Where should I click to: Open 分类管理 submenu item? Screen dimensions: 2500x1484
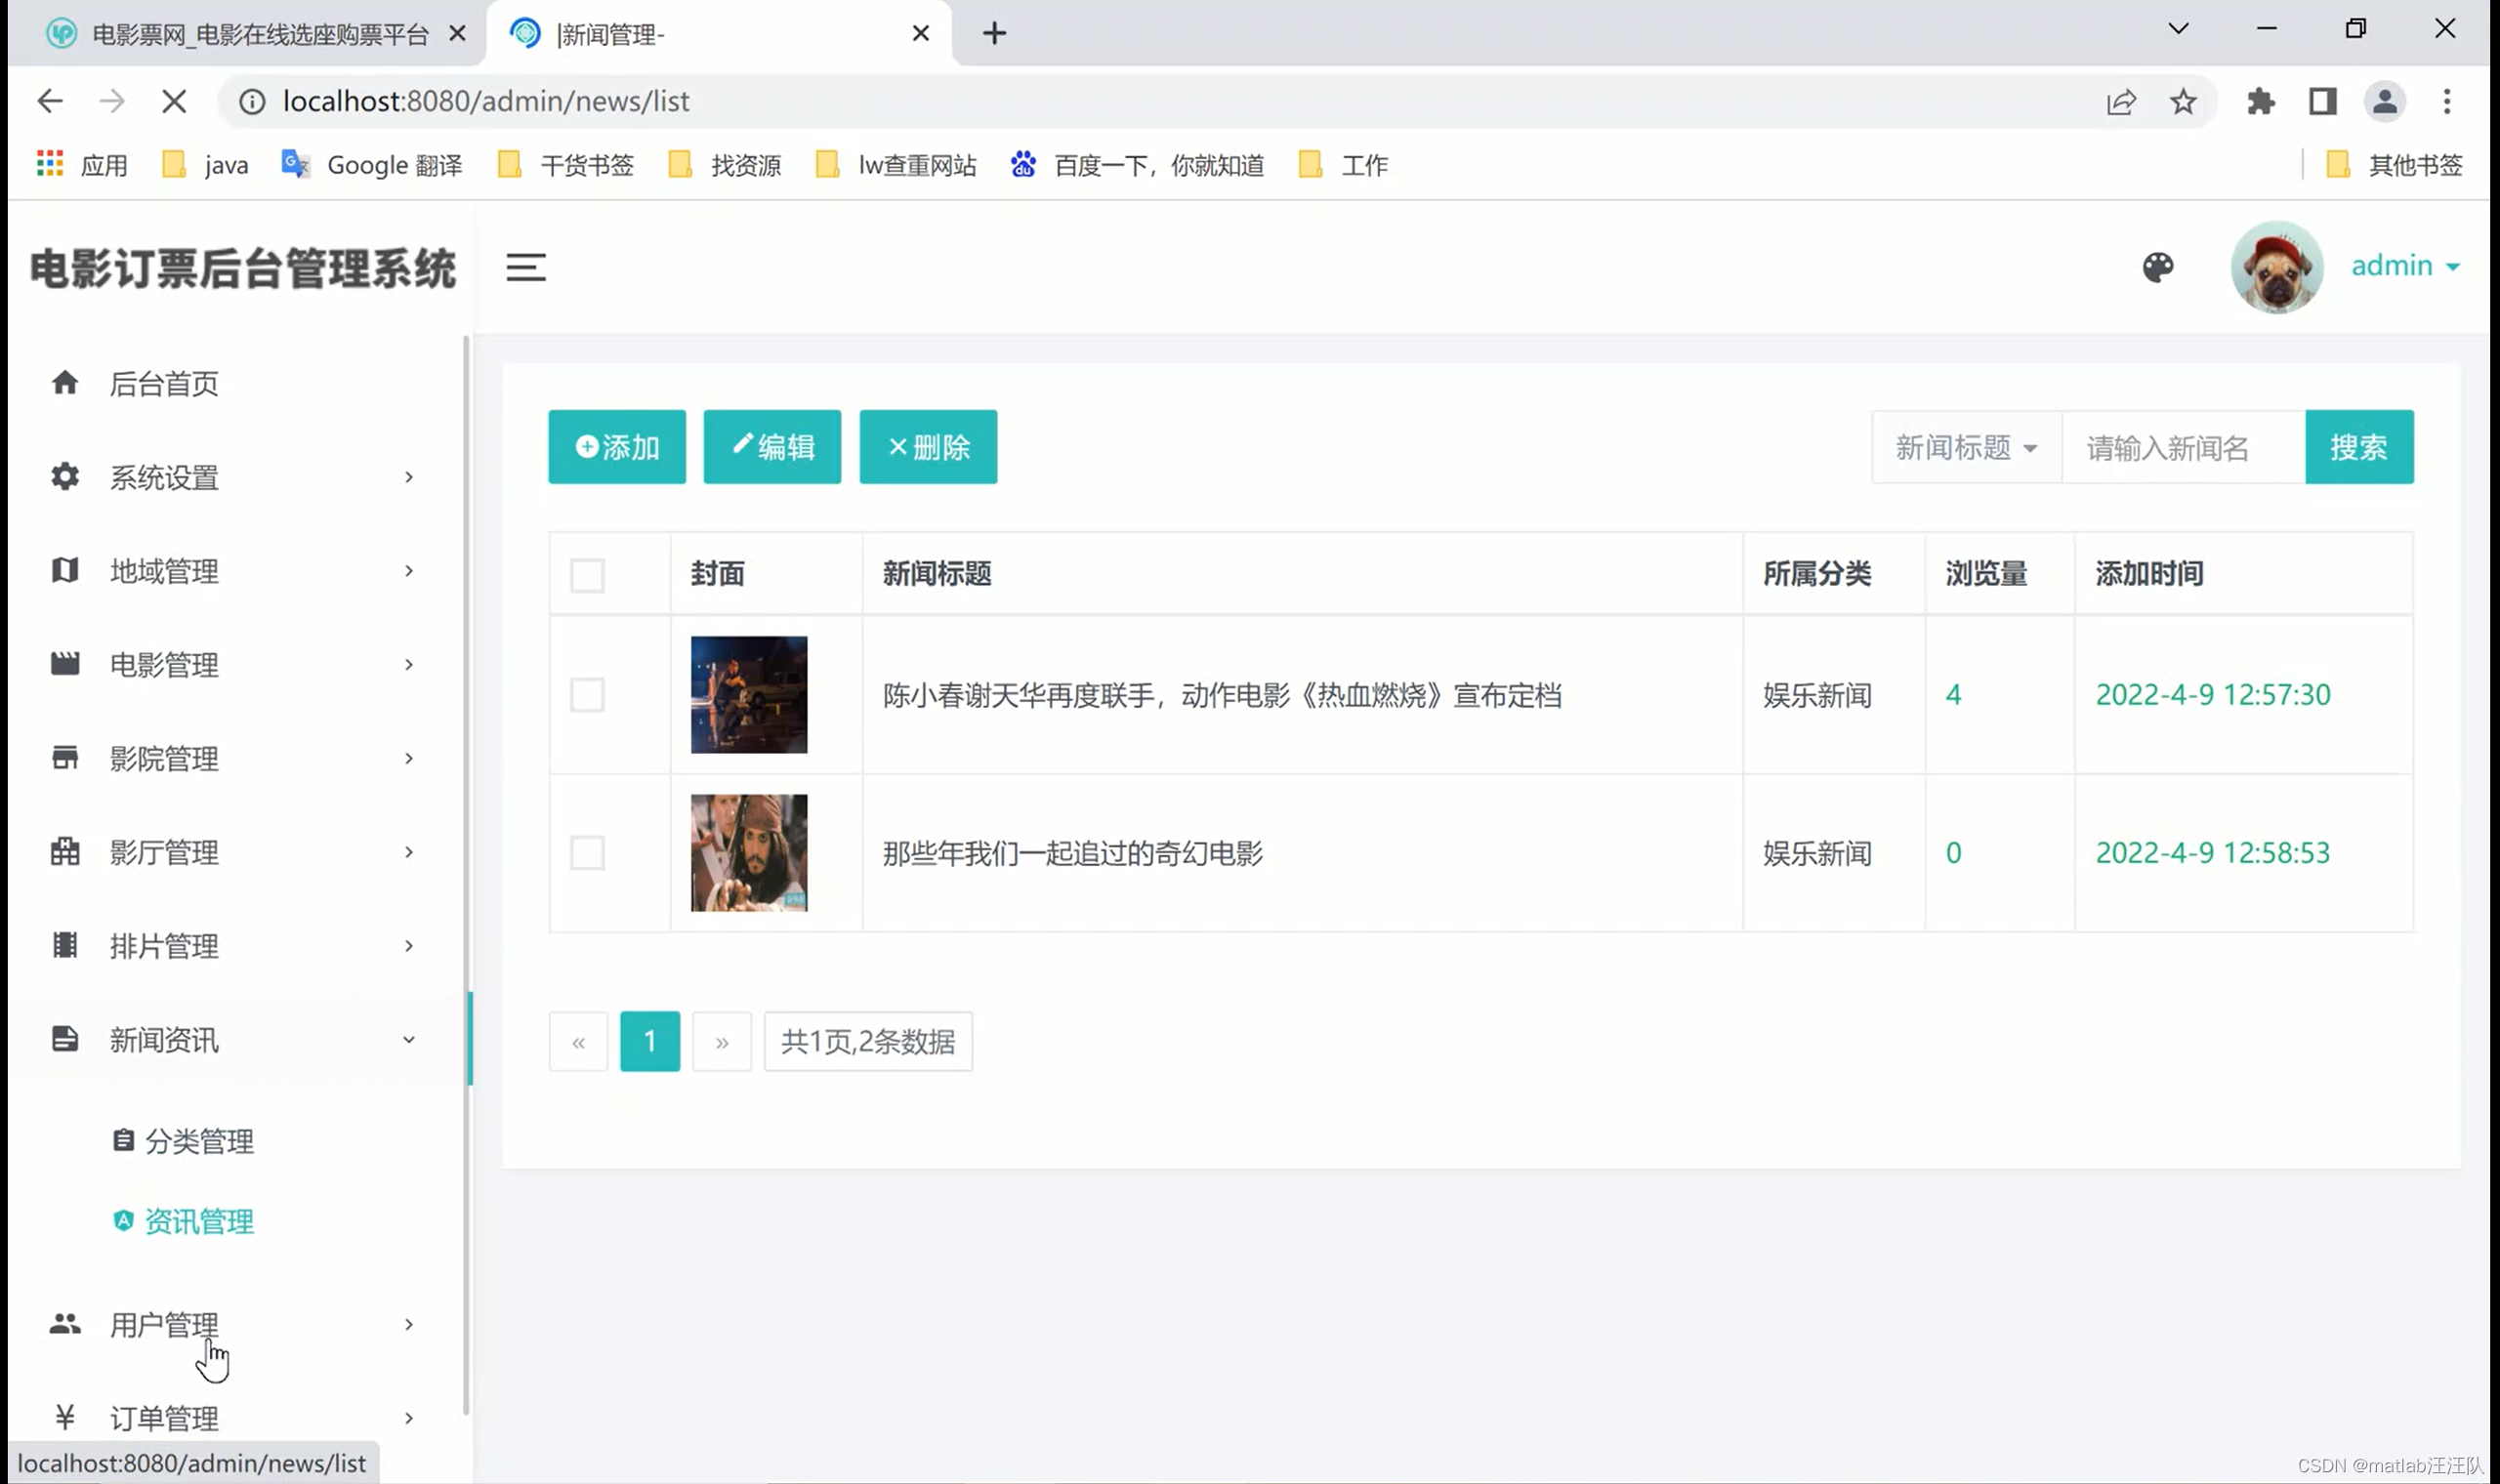click(x=199, y=1141)
